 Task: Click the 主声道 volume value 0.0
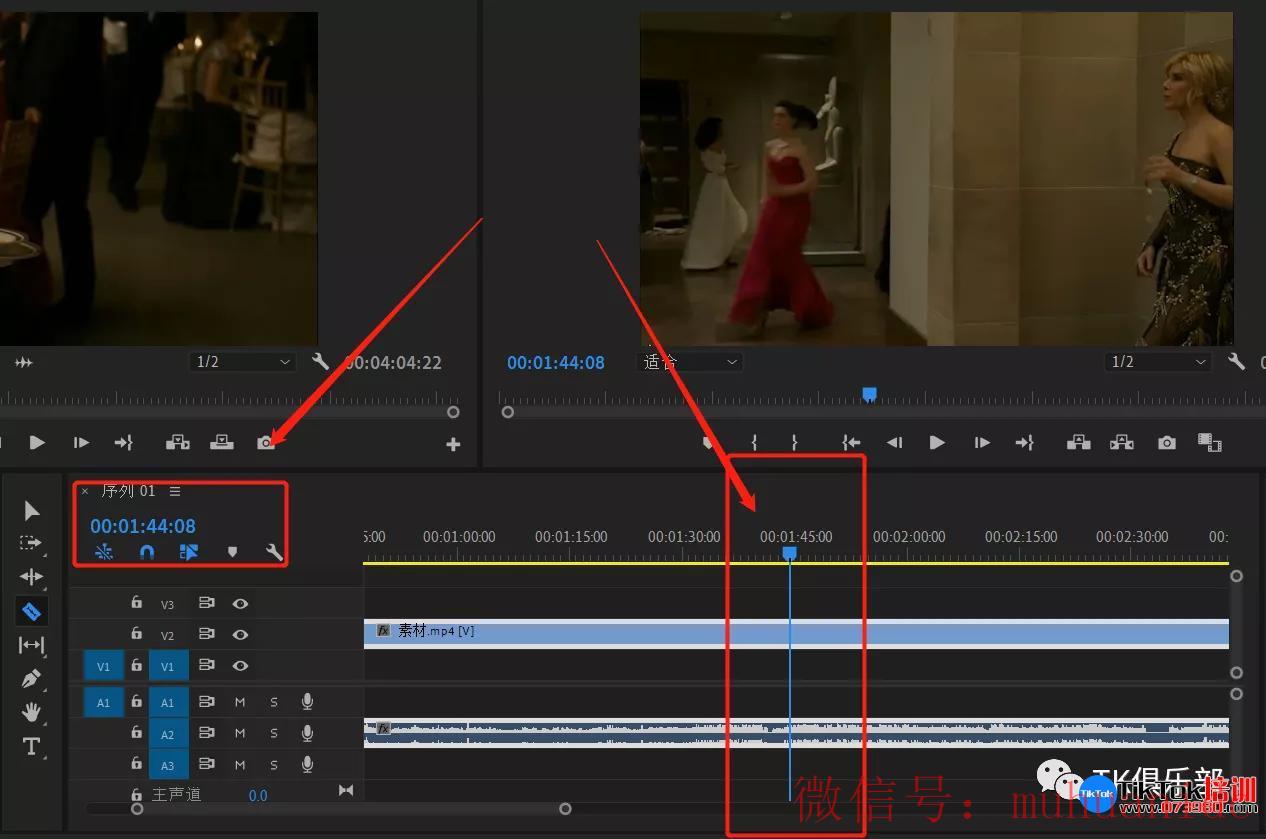click(x=258, y=796)
